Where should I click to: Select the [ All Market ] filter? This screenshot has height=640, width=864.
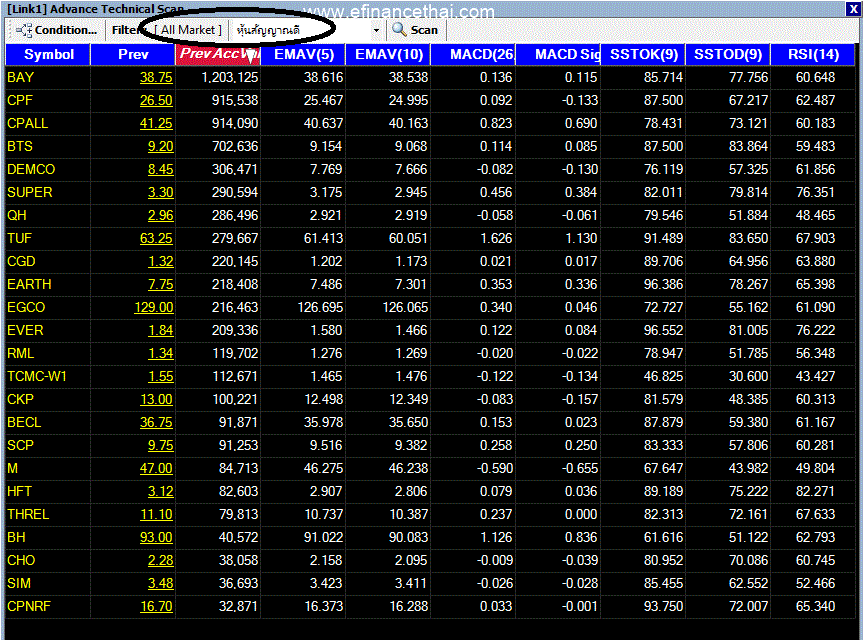tap(188, 30)
